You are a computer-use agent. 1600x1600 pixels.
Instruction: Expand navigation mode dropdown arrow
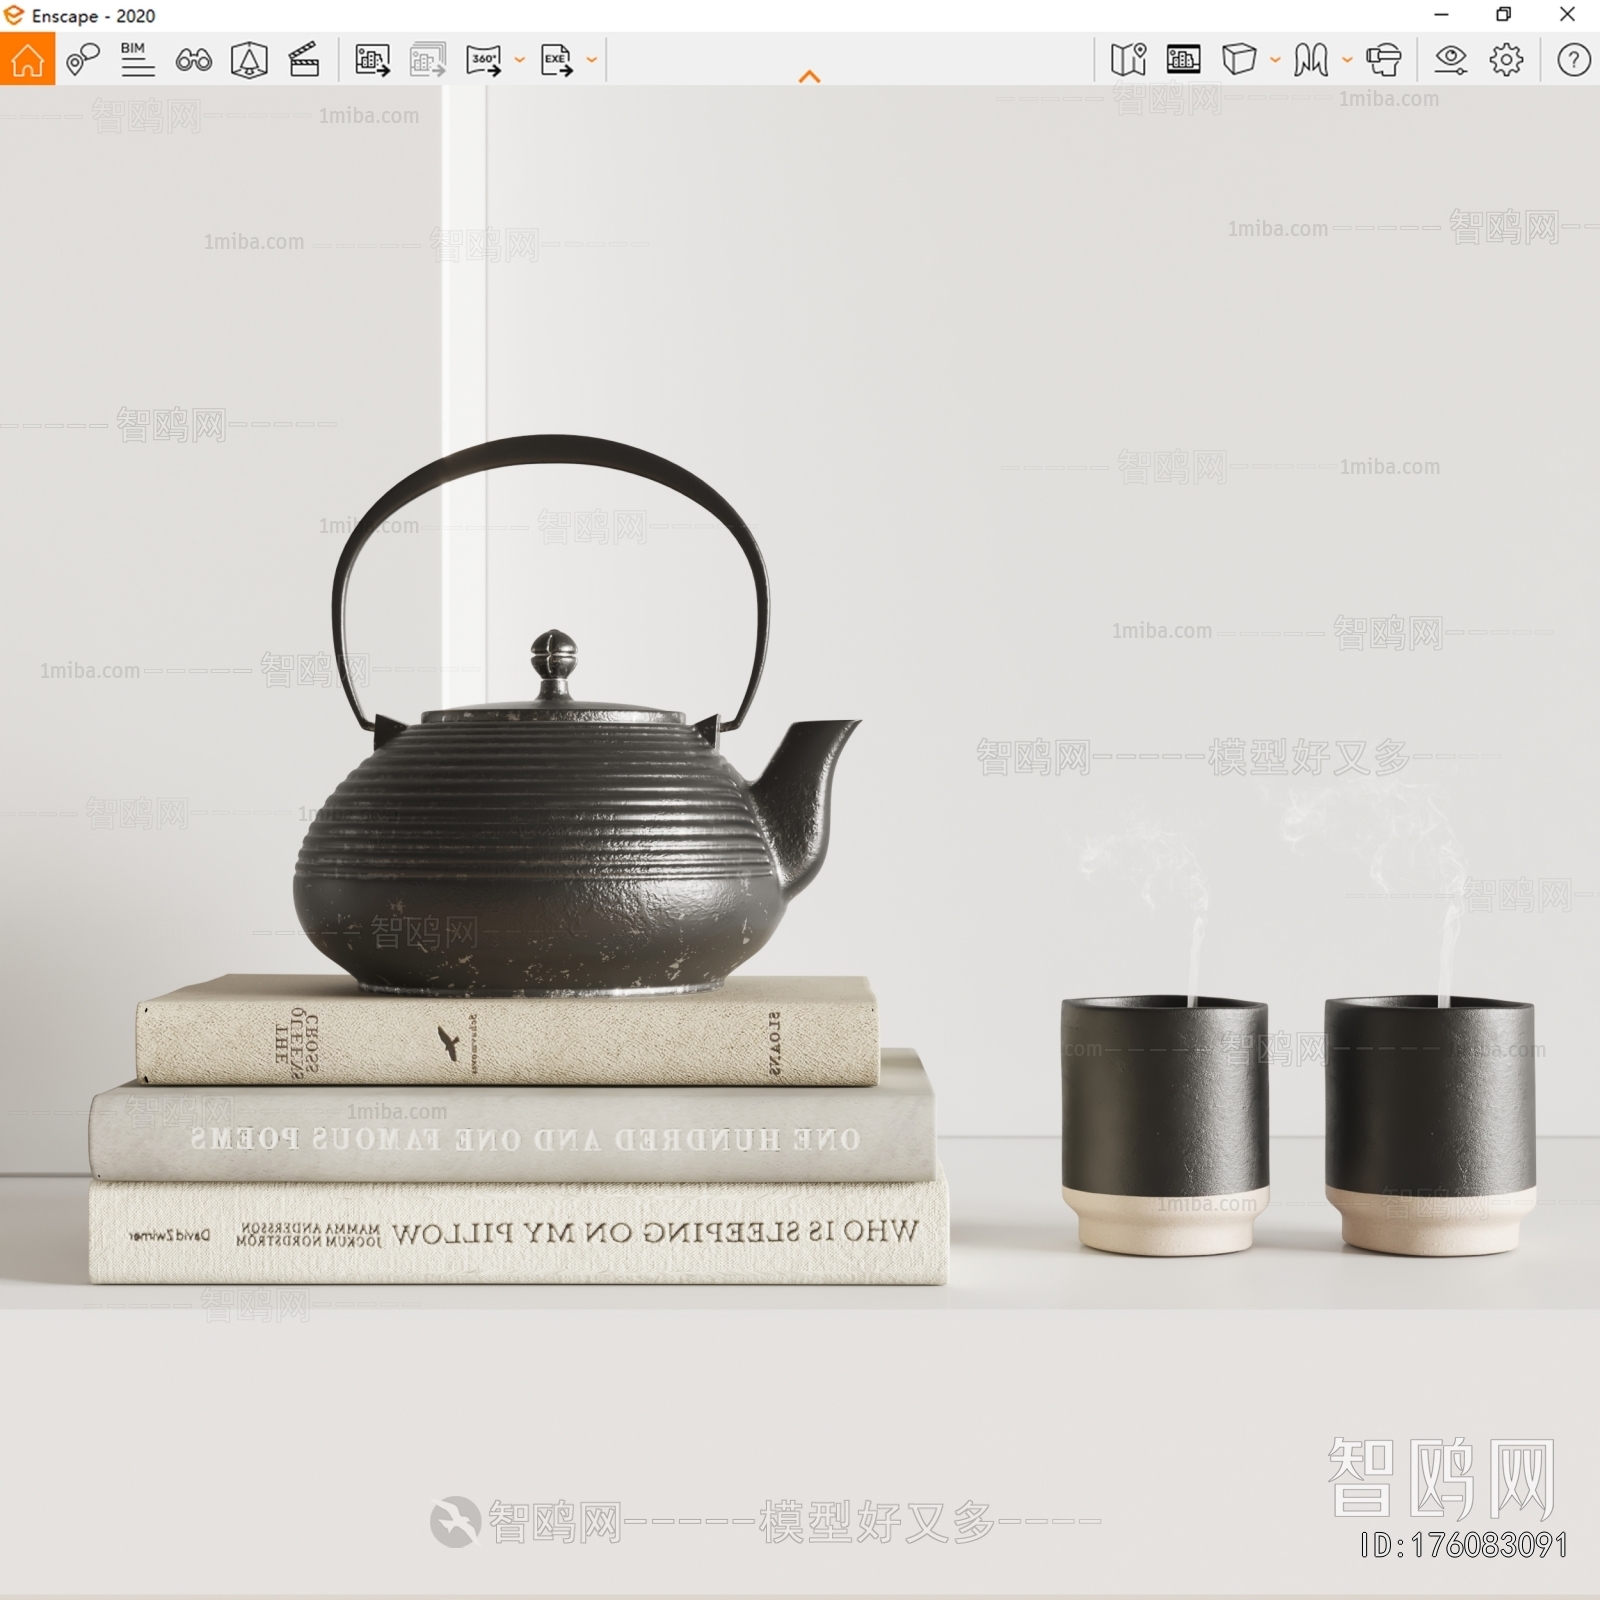[x=1347, y=60]
